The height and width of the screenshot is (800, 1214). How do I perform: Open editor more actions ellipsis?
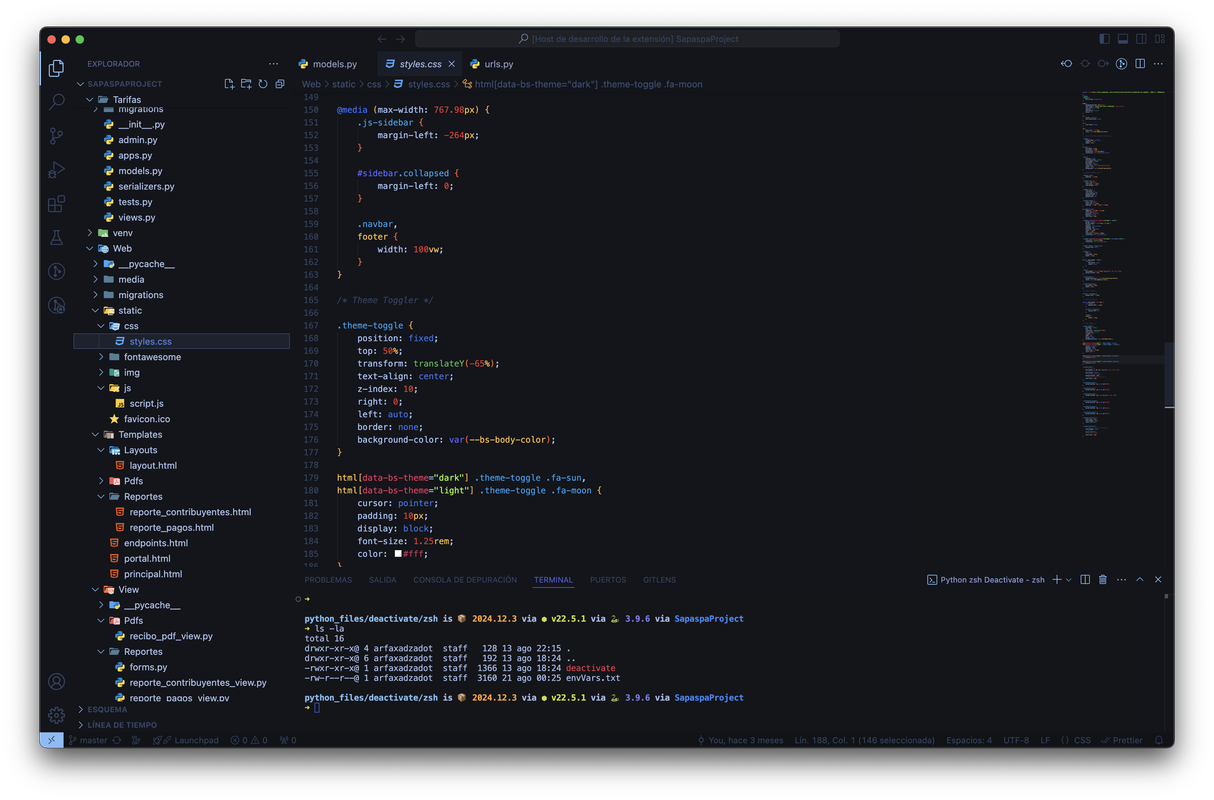pos(1159,64)
